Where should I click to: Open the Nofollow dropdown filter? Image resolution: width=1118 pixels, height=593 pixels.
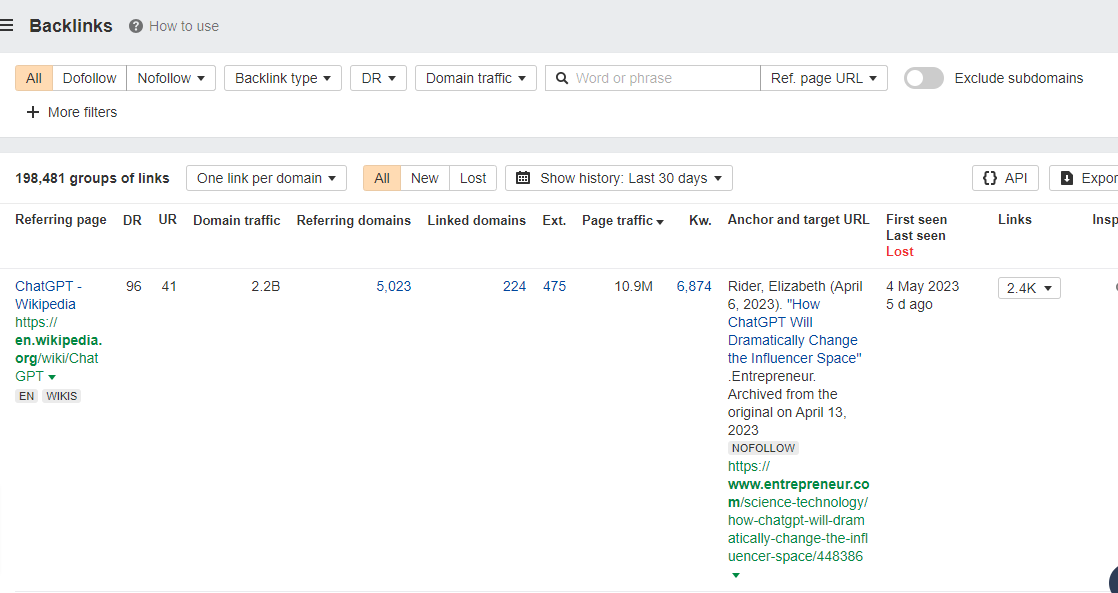pyautogui.click(x=171, y=78)
